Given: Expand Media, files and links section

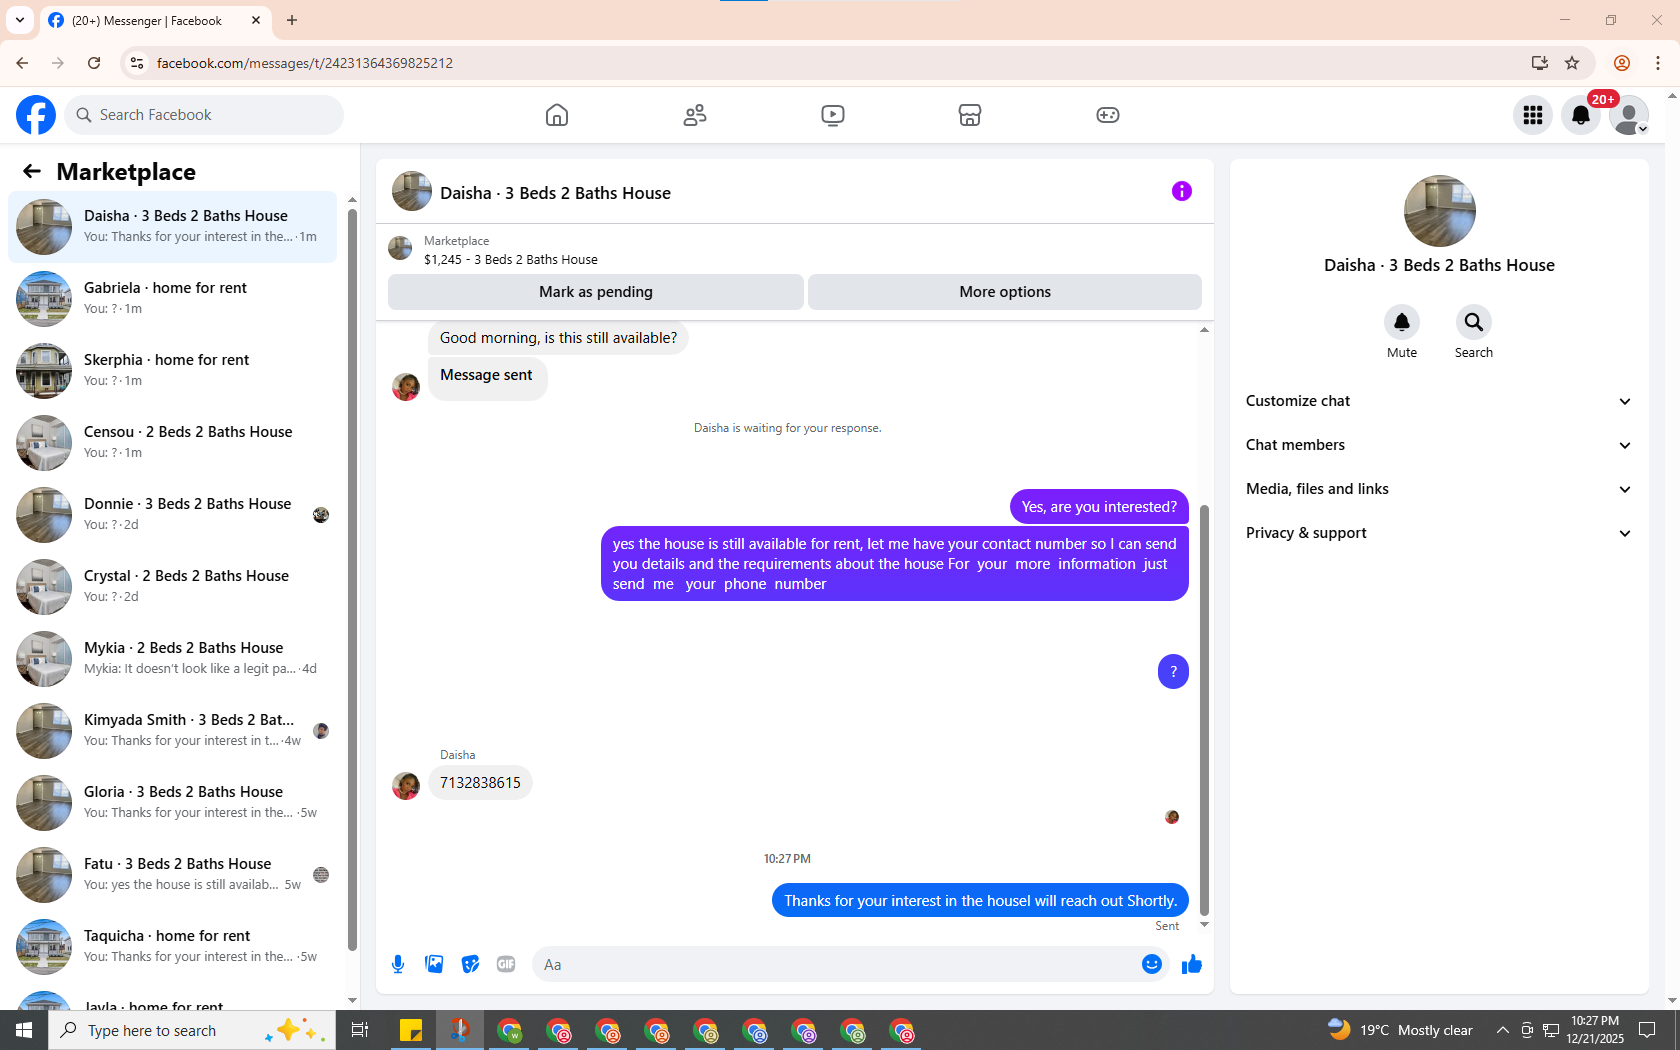Looking at the screenshot, I should 1440,489.
